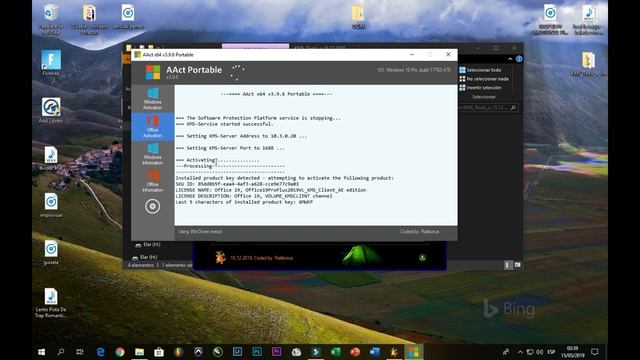Launch Premiere Pro from taskbar
The width and height of the screenshot is (640, 360).
276,352
